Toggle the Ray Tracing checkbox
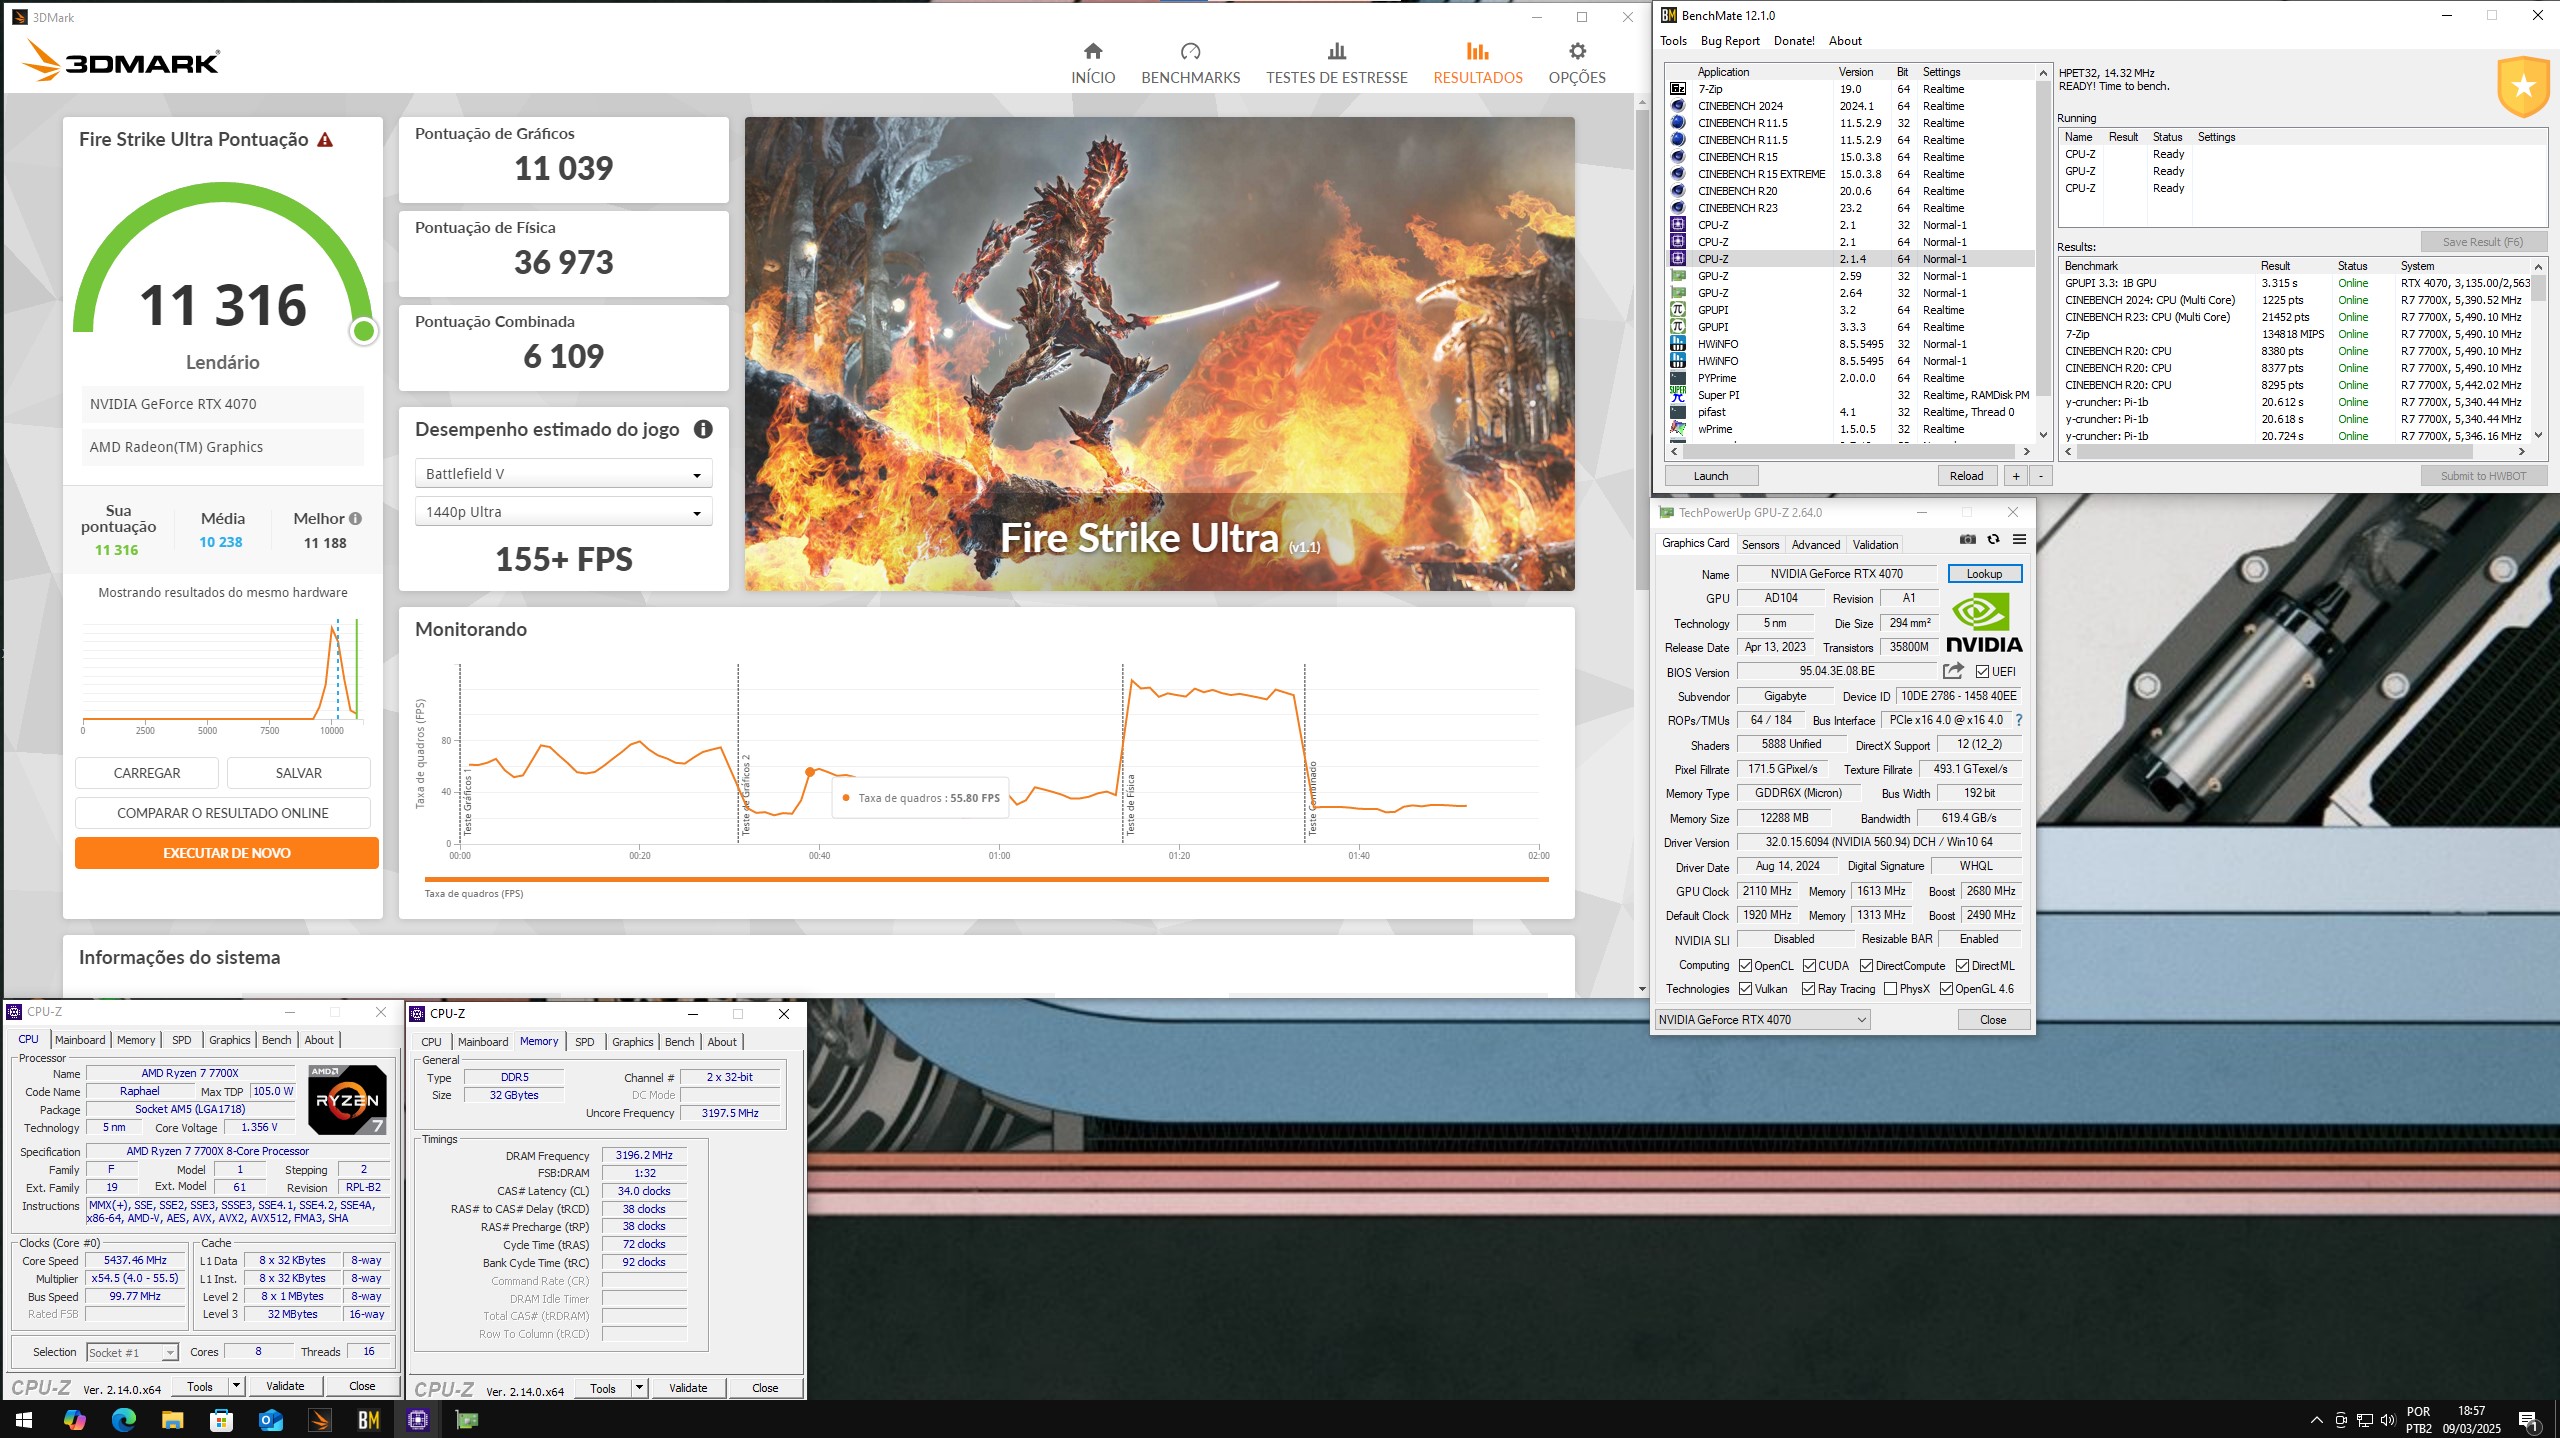2560x1438 pixels. pos(1808,989)
